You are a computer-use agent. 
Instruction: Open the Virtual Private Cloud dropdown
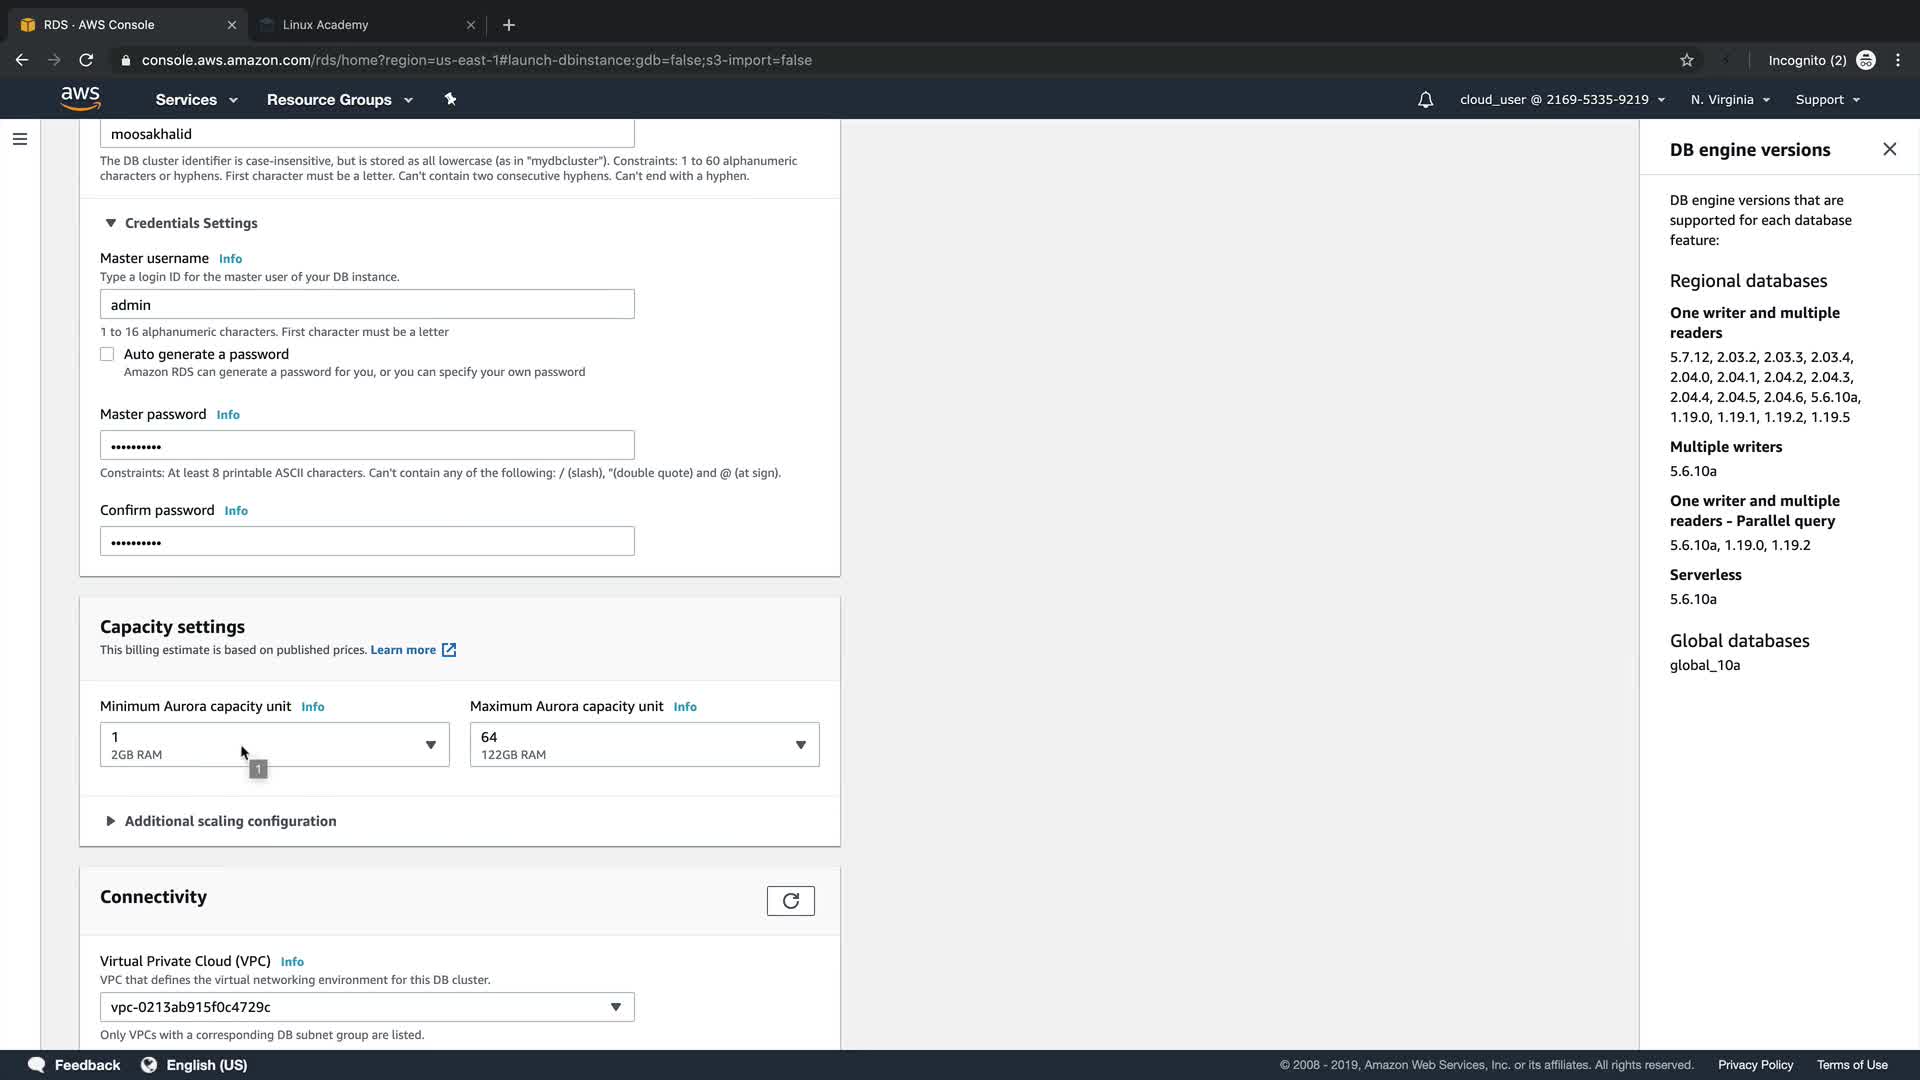(x=366, y=1007)
